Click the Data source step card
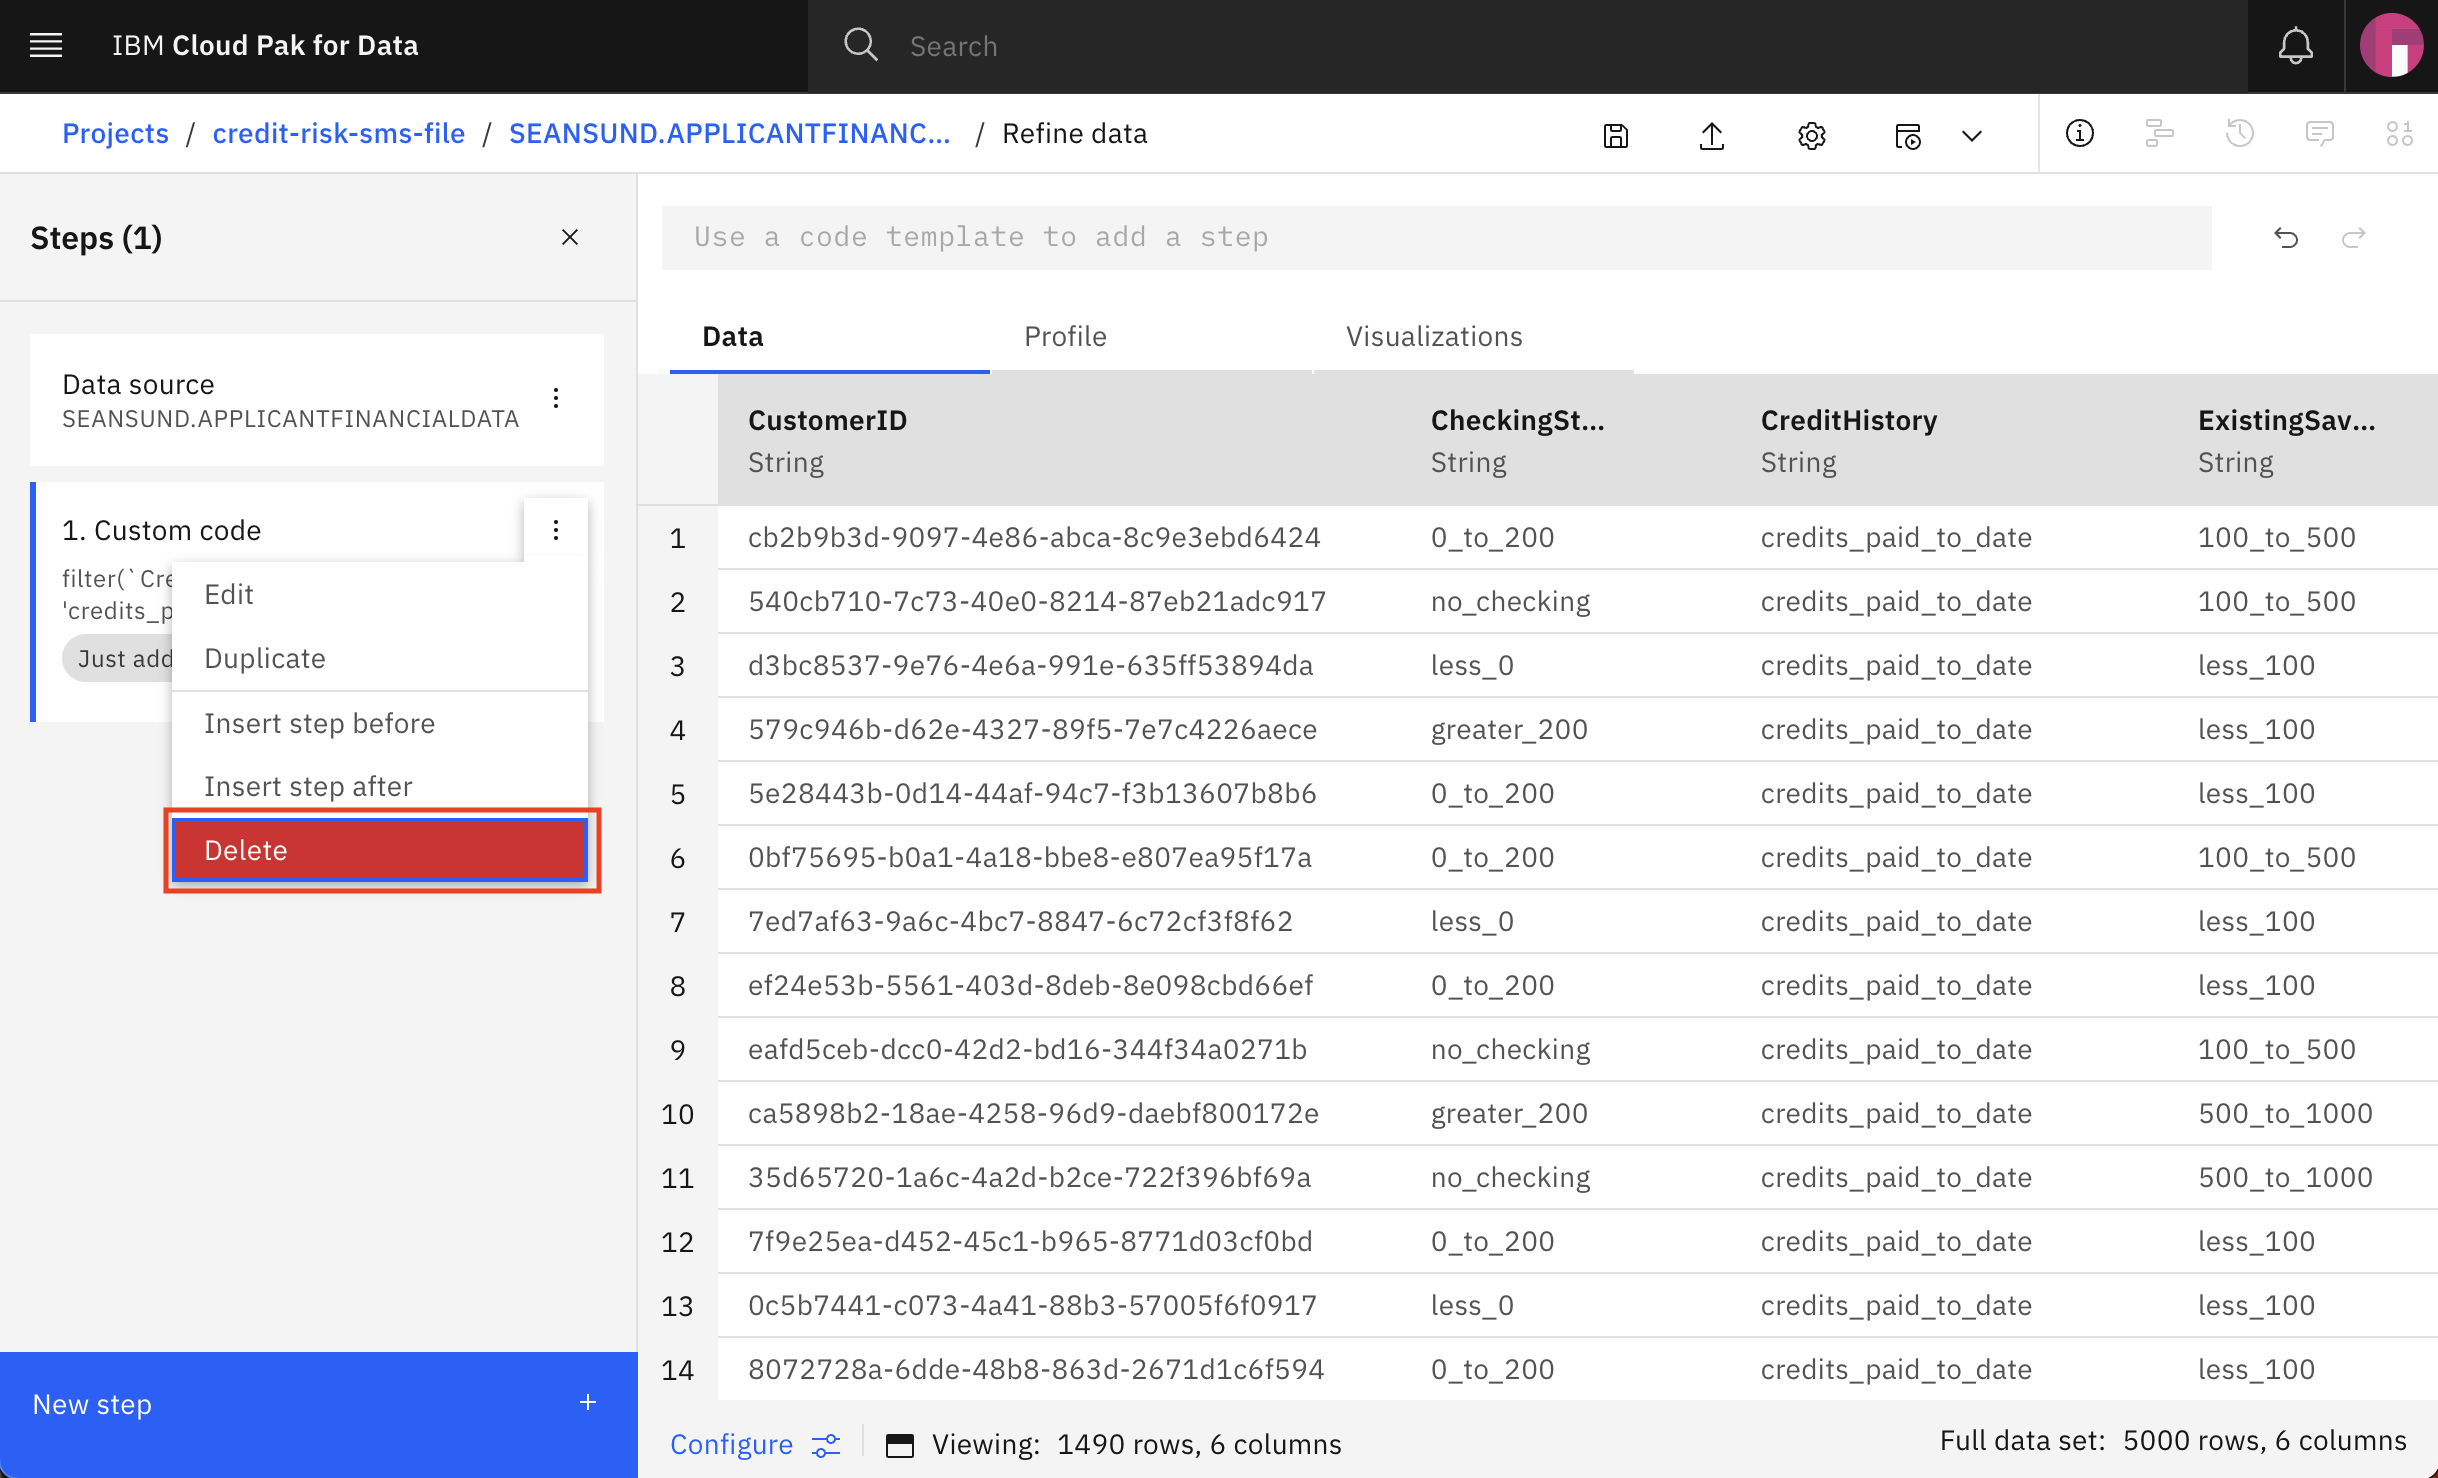Screen dimensions: 2438x1478 [316, 400]
